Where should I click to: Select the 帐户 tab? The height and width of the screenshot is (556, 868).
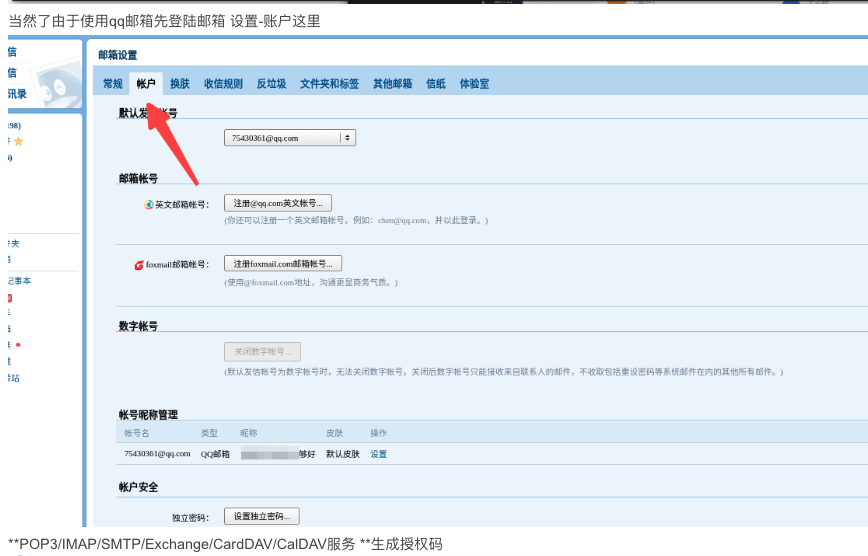coord(146,84)
